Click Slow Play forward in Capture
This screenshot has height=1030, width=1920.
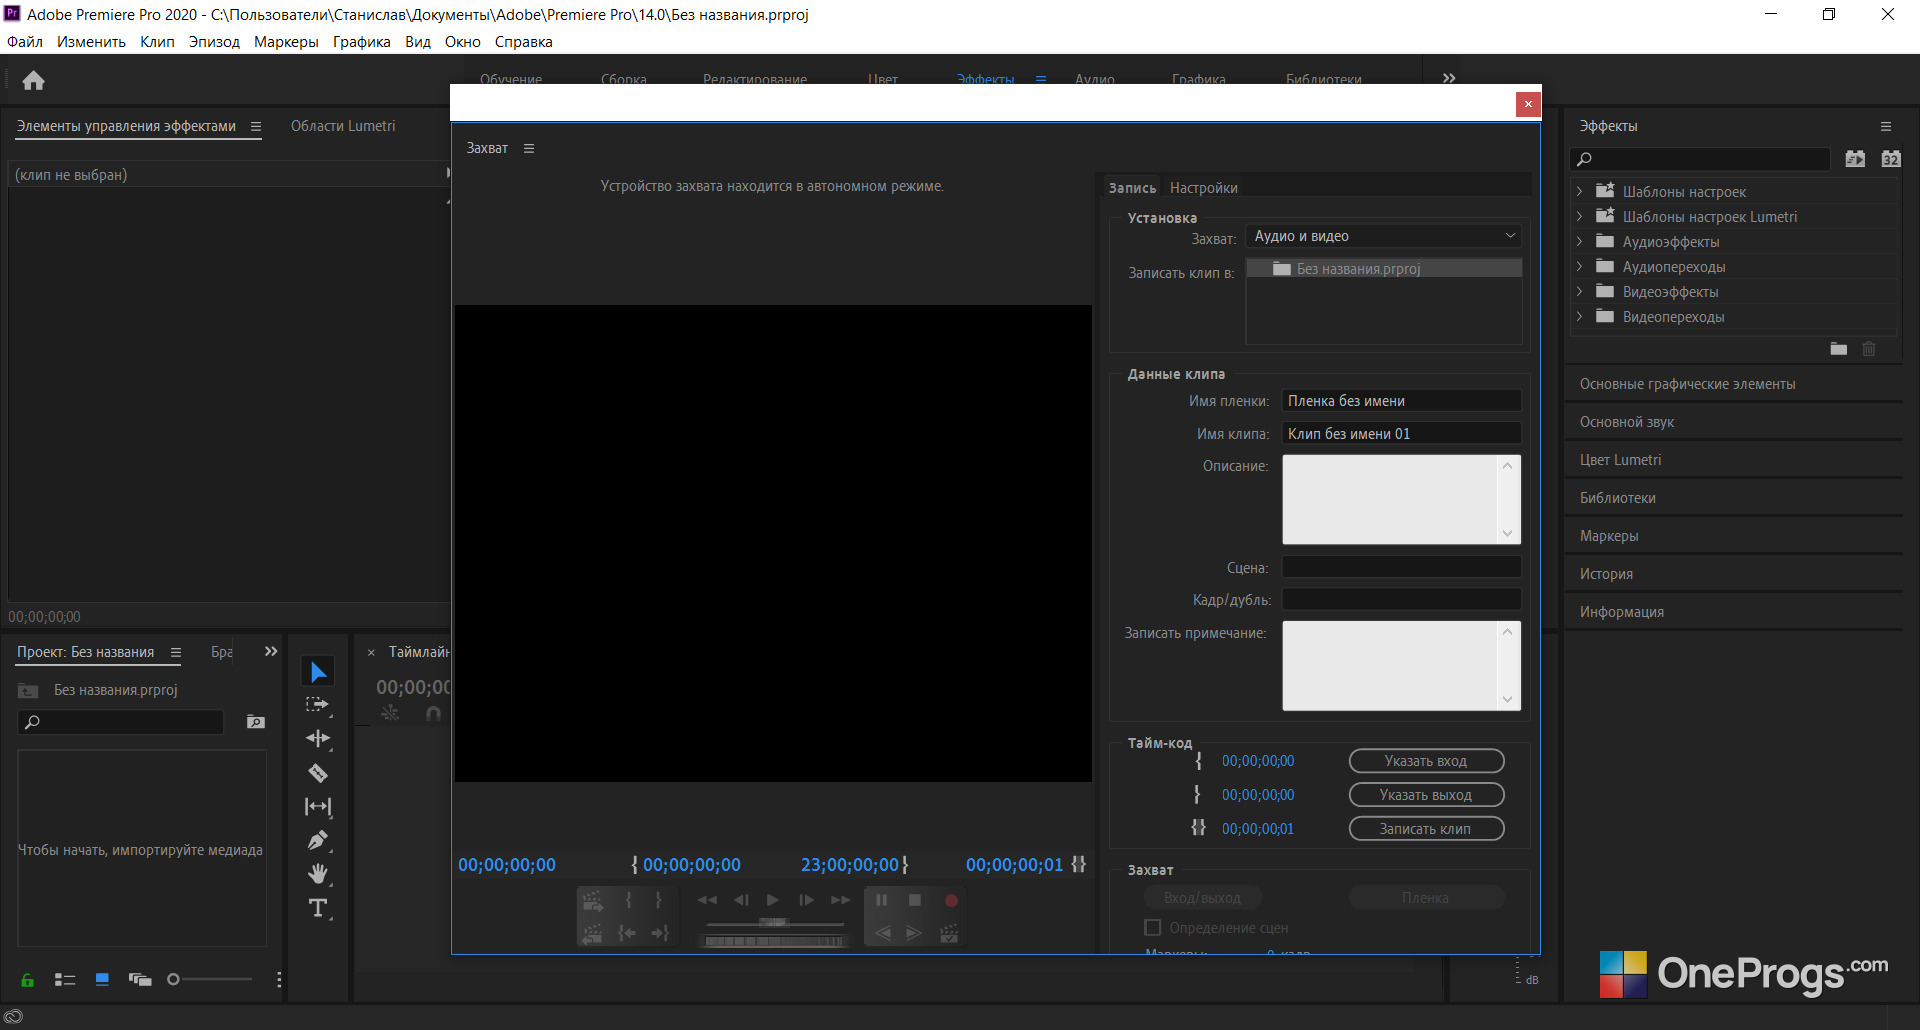[x=913, y=933]
